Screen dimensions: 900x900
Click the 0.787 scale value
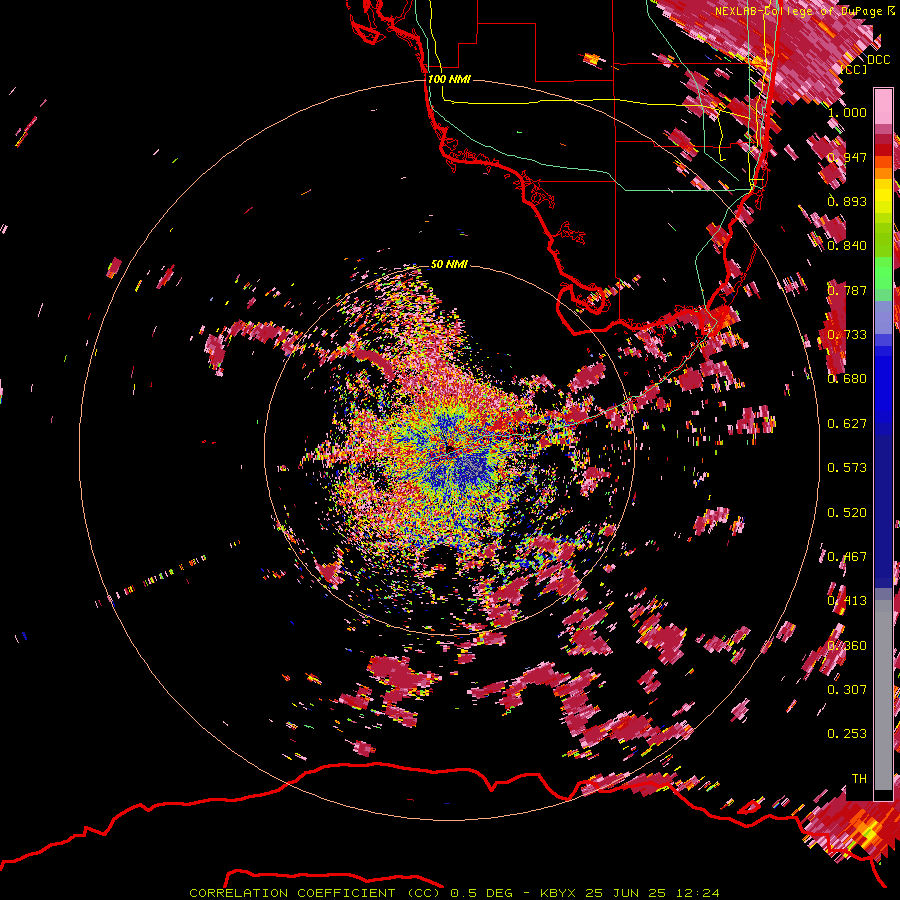847,290
